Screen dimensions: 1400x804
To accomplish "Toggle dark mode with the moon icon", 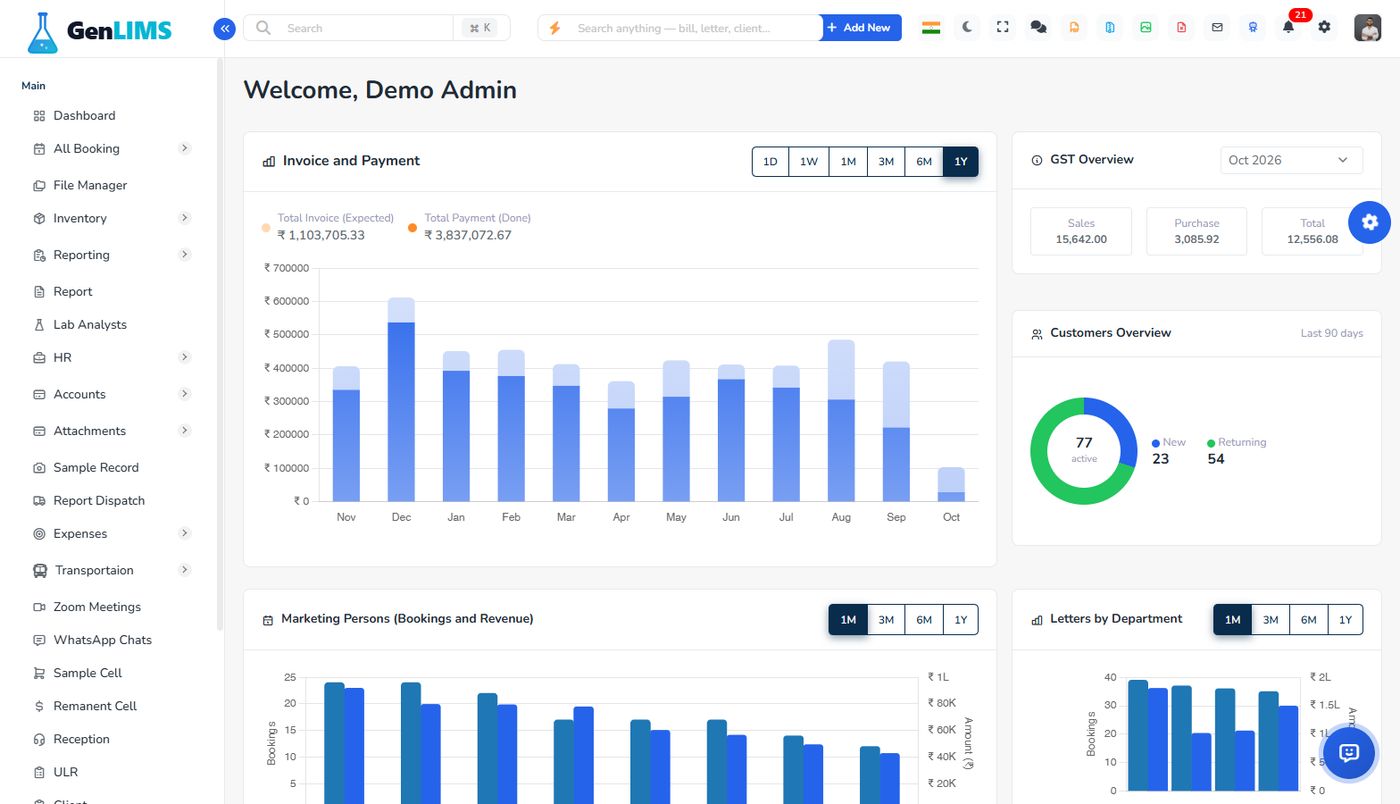I will click(967, 28).
